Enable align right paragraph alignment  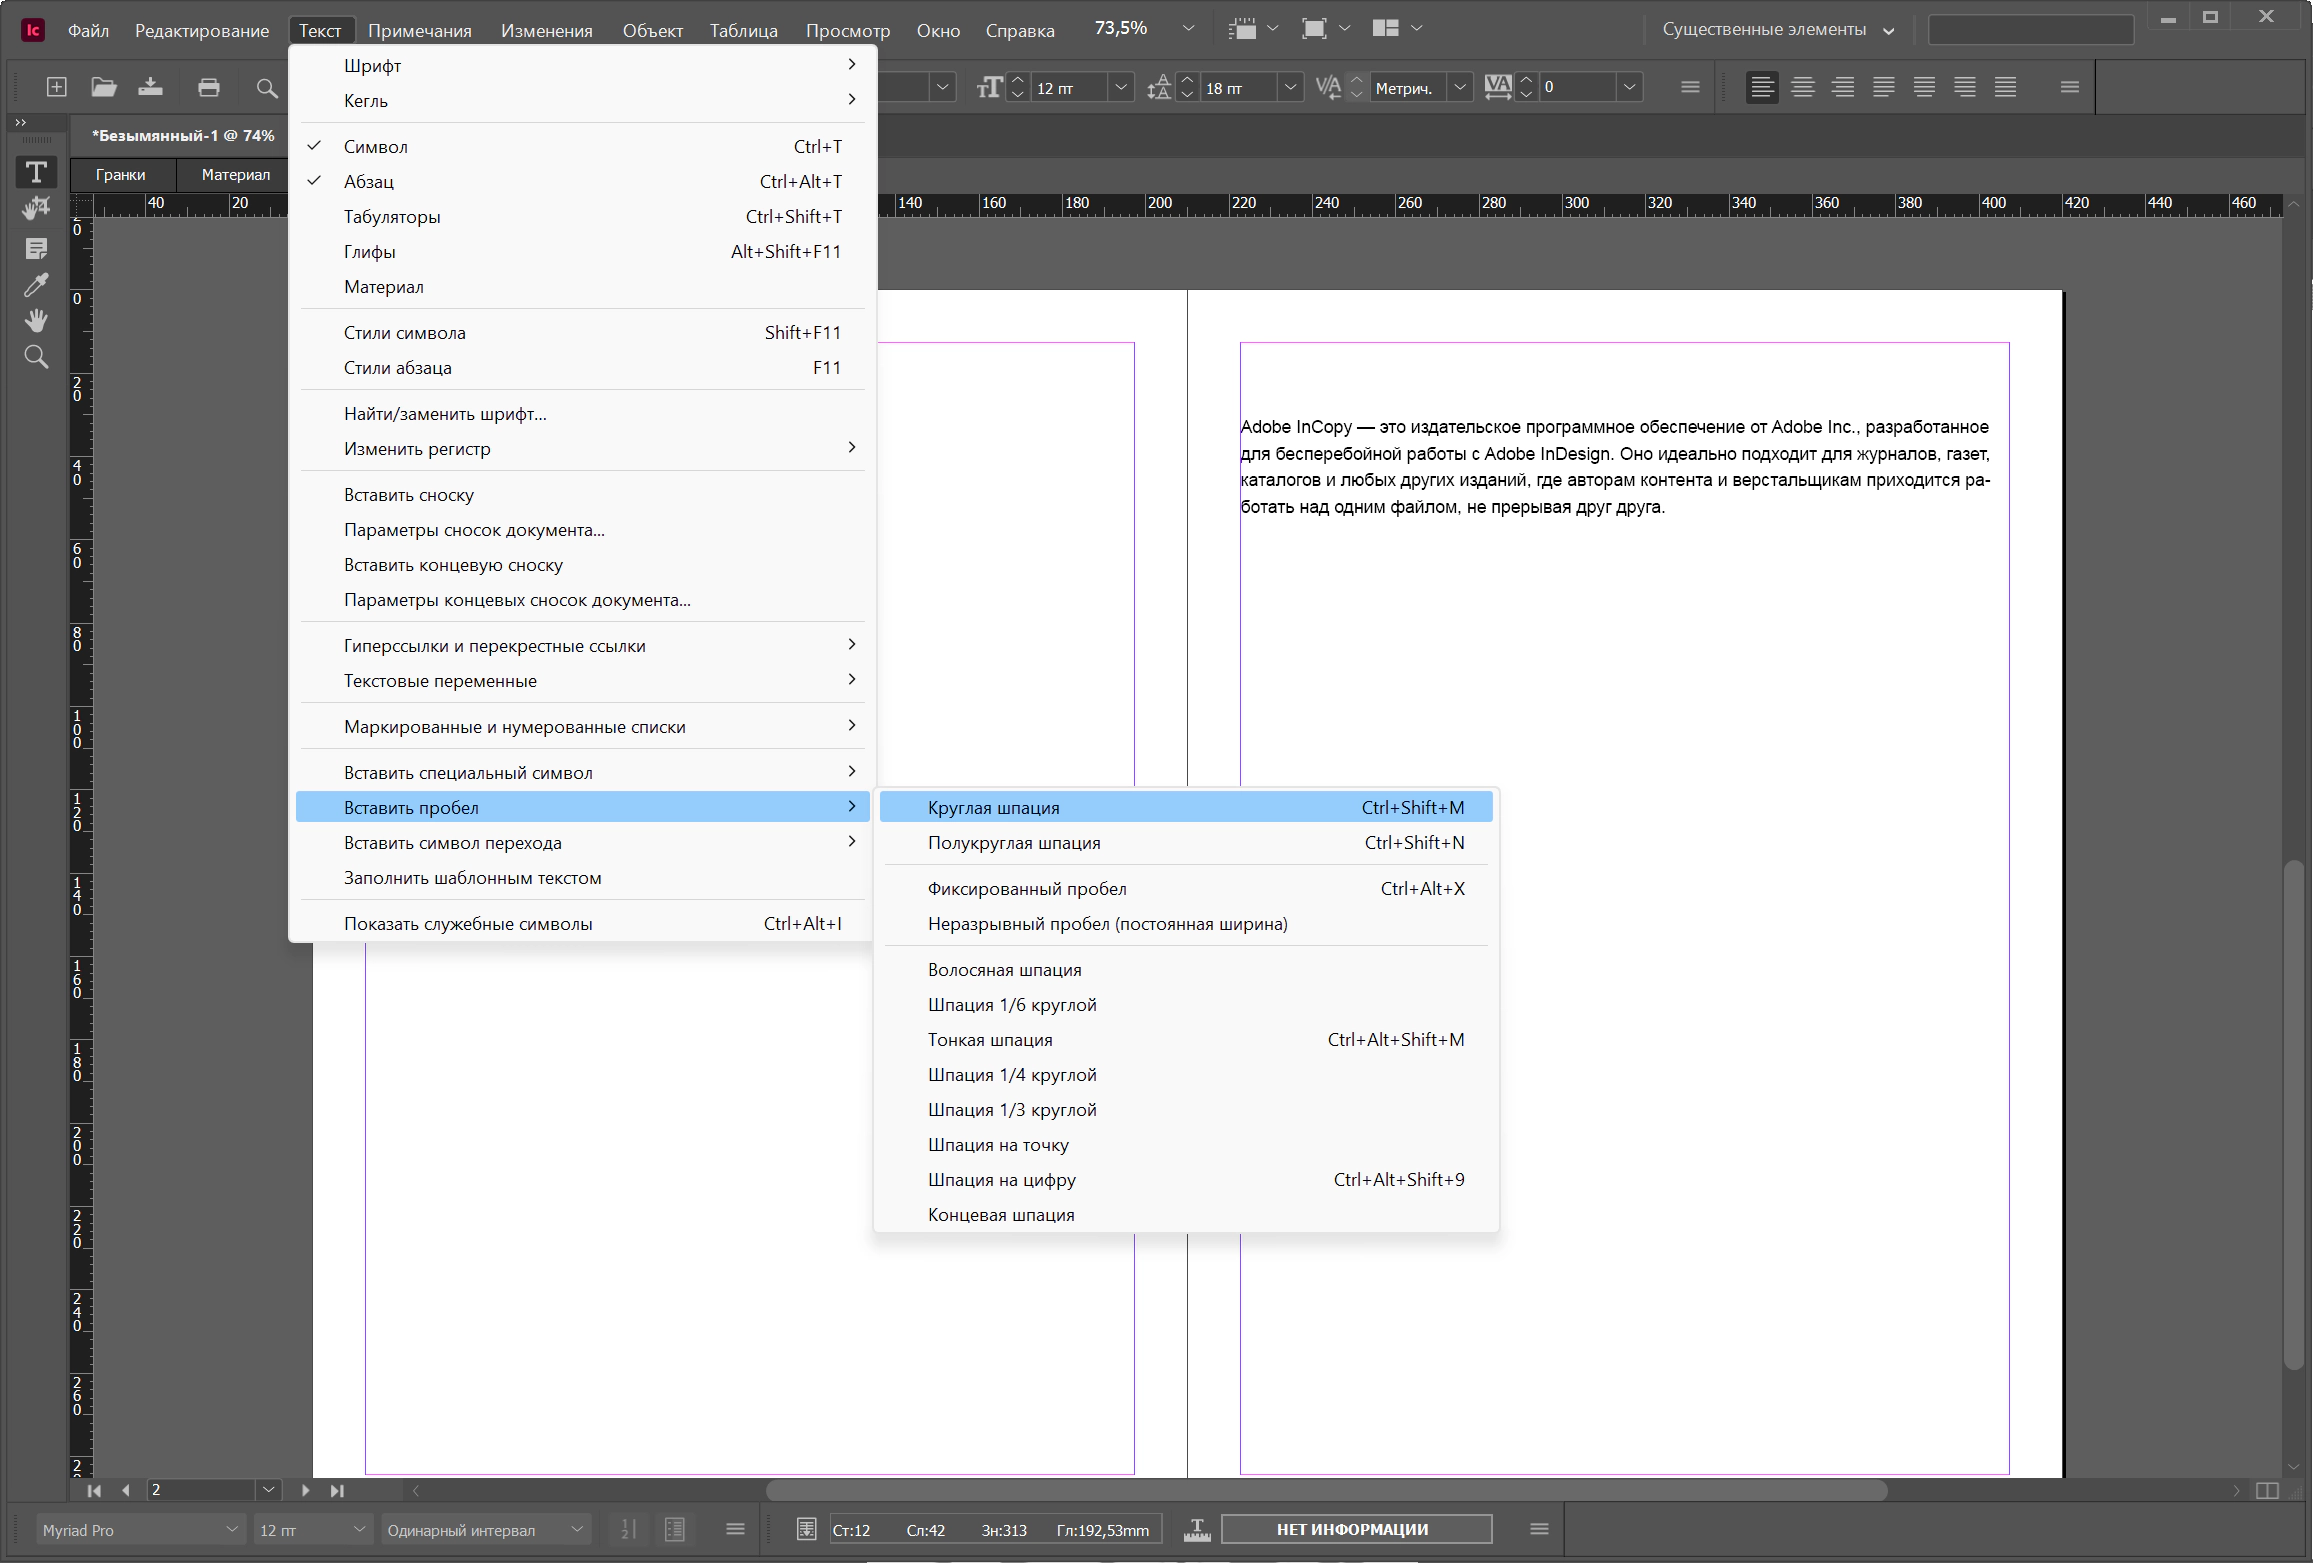[1843, 87]
